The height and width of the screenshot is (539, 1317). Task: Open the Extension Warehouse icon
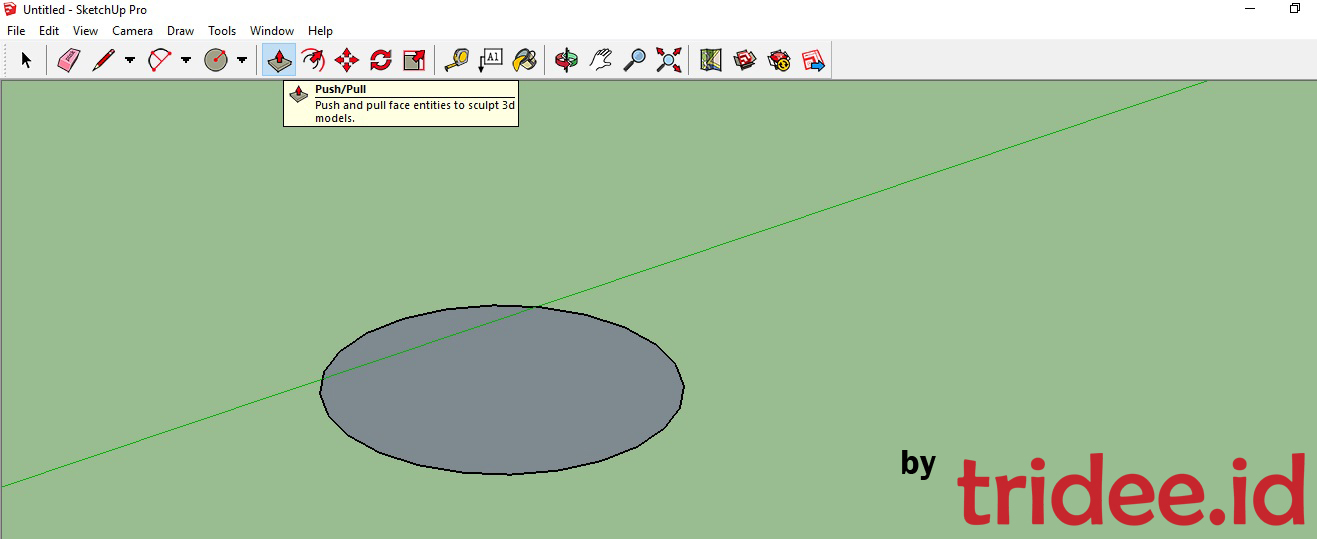pos(779,60)
